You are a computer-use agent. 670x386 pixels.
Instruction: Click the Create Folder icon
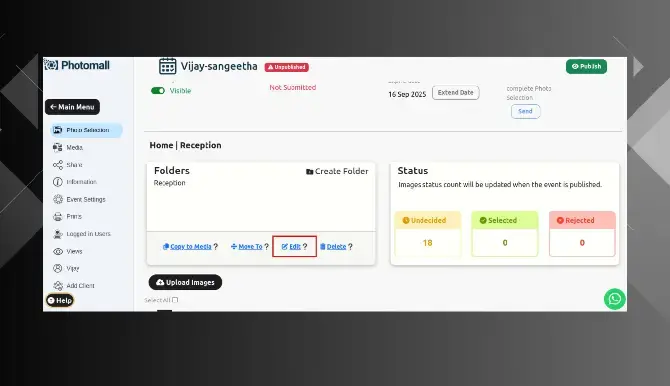[x=309, y=171]
